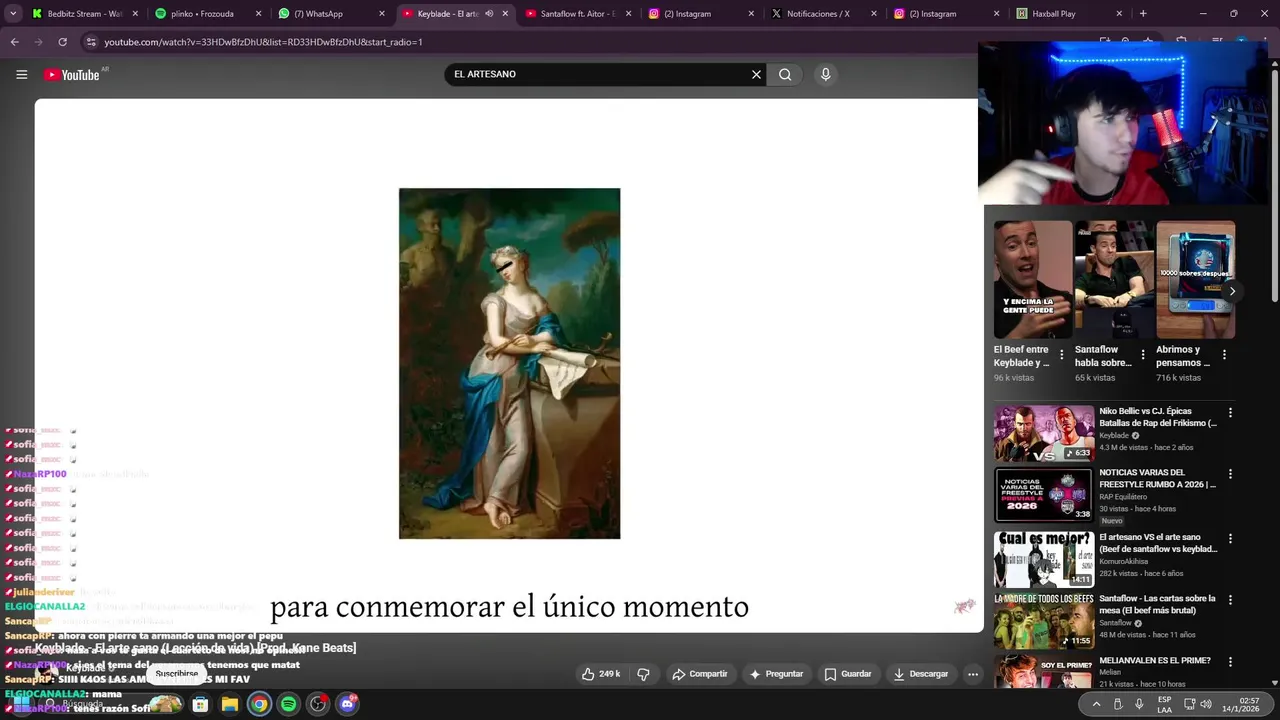
Task: Open the RAP Equilátero channel name
Action: click(1123, 497)
